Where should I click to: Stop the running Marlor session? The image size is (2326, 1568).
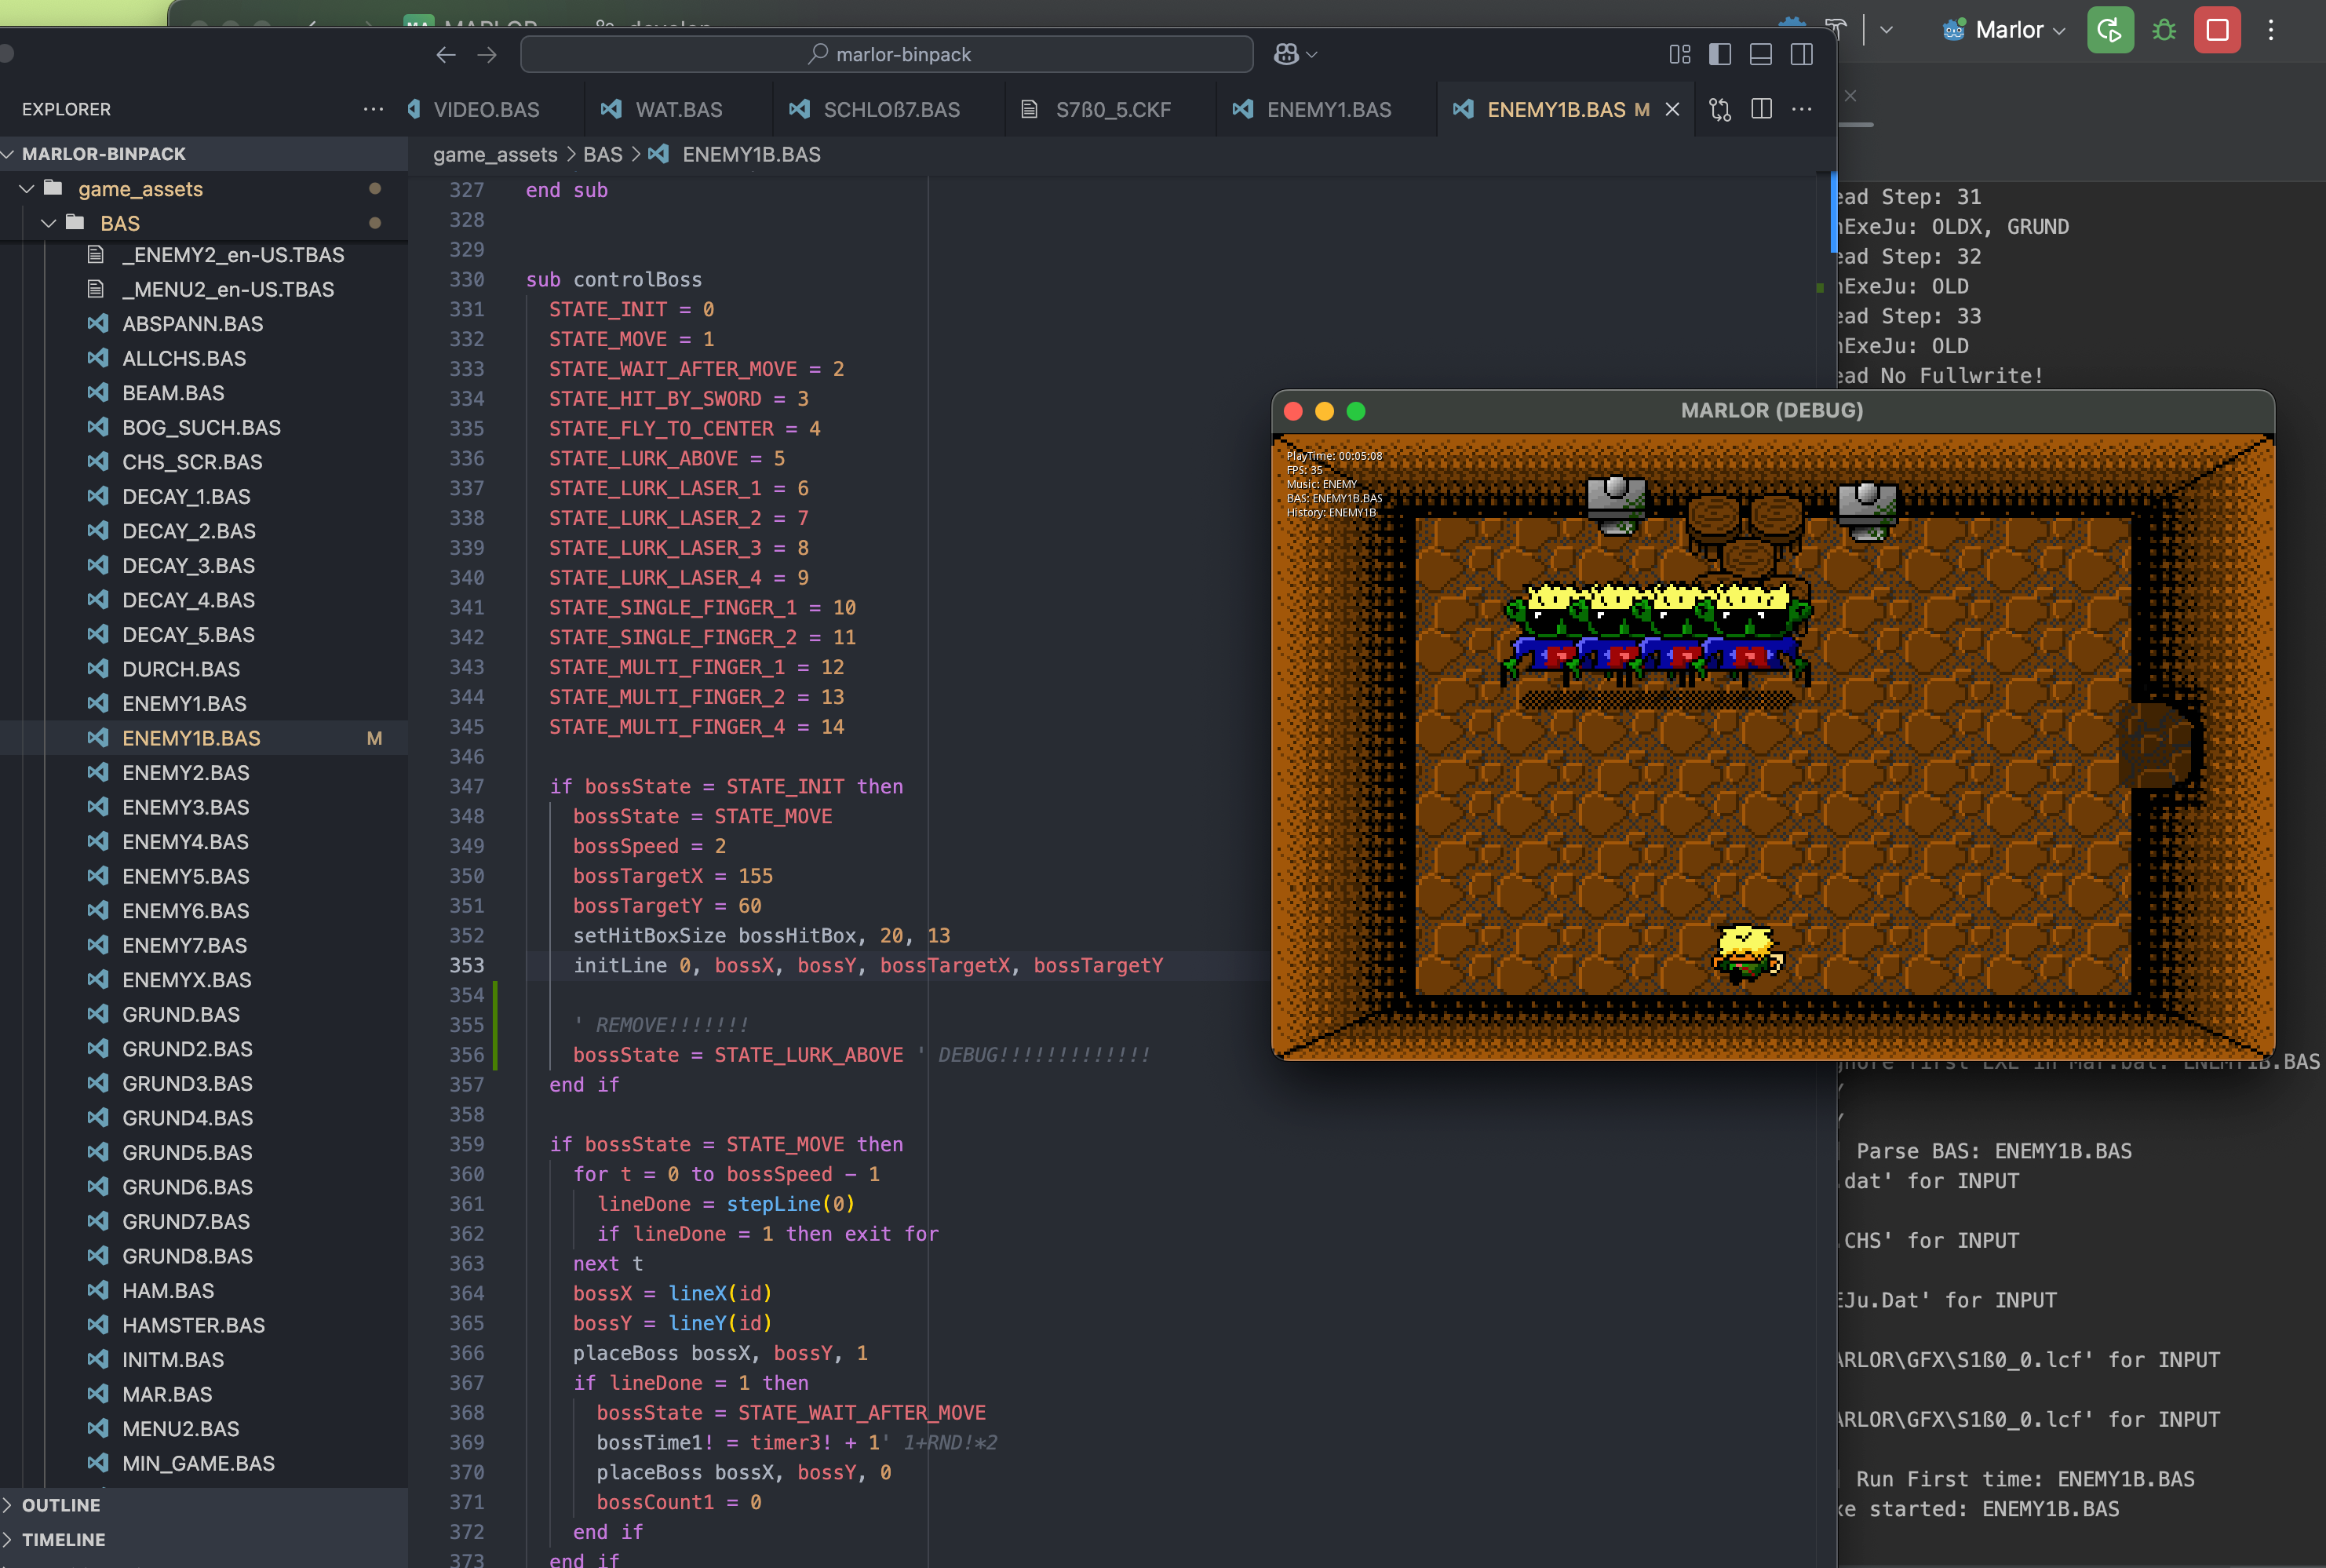(2217, 30)
